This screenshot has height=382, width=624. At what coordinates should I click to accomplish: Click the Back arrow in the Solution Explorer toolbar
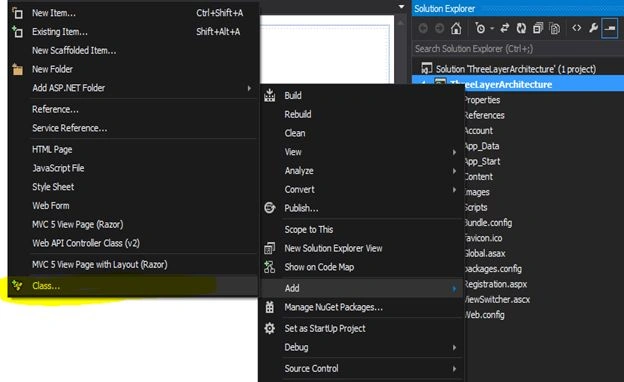click(423, 28)
